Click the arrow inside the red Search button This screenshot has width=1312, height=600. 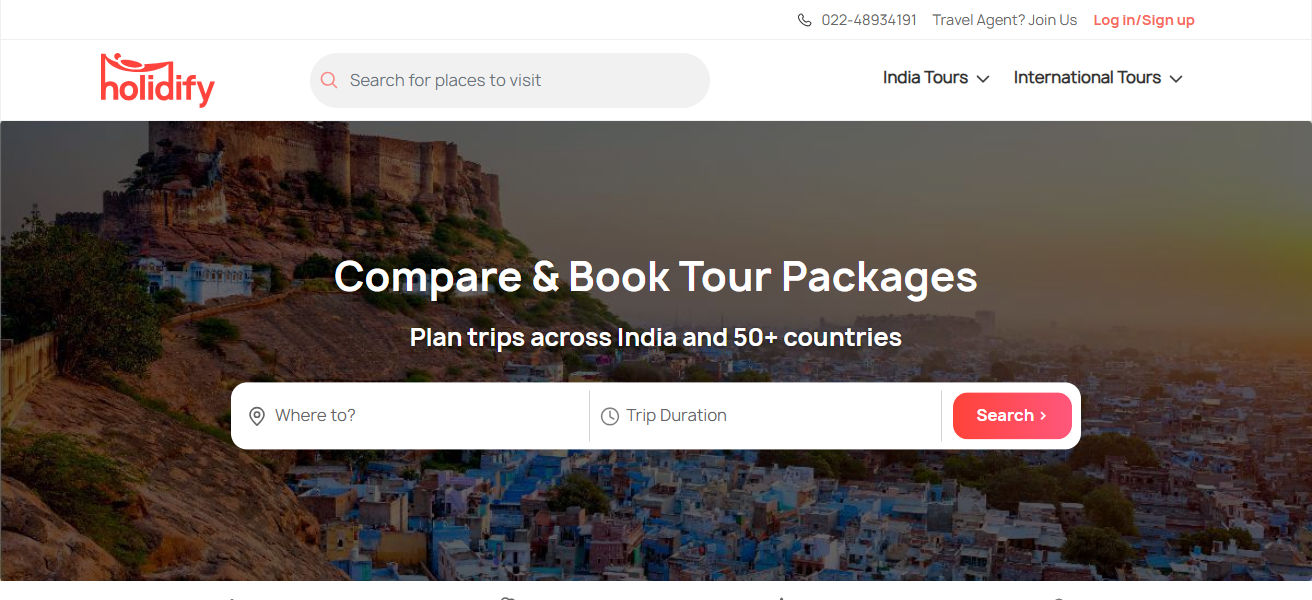point(1044,416)
